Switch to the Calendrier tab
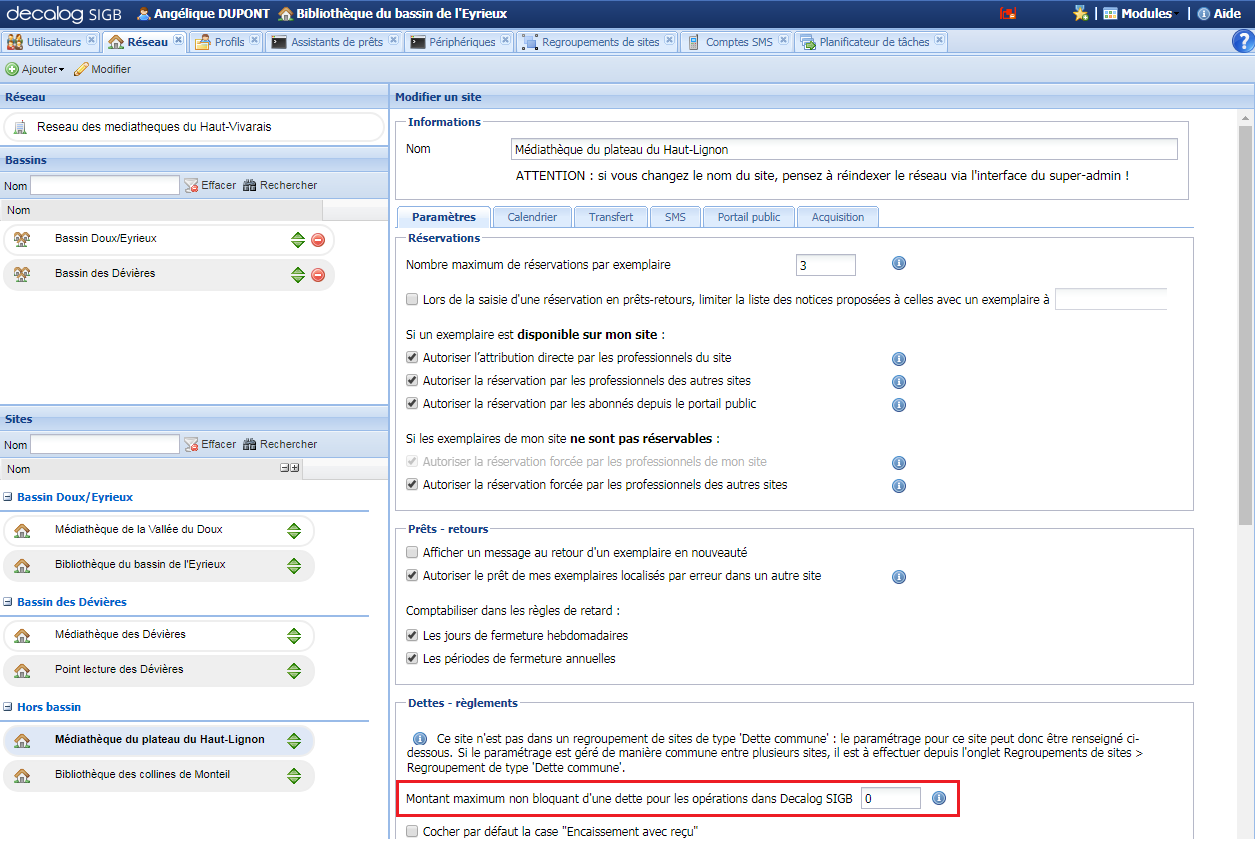This screenshot has width=1255, height=843. pos(531,217)
